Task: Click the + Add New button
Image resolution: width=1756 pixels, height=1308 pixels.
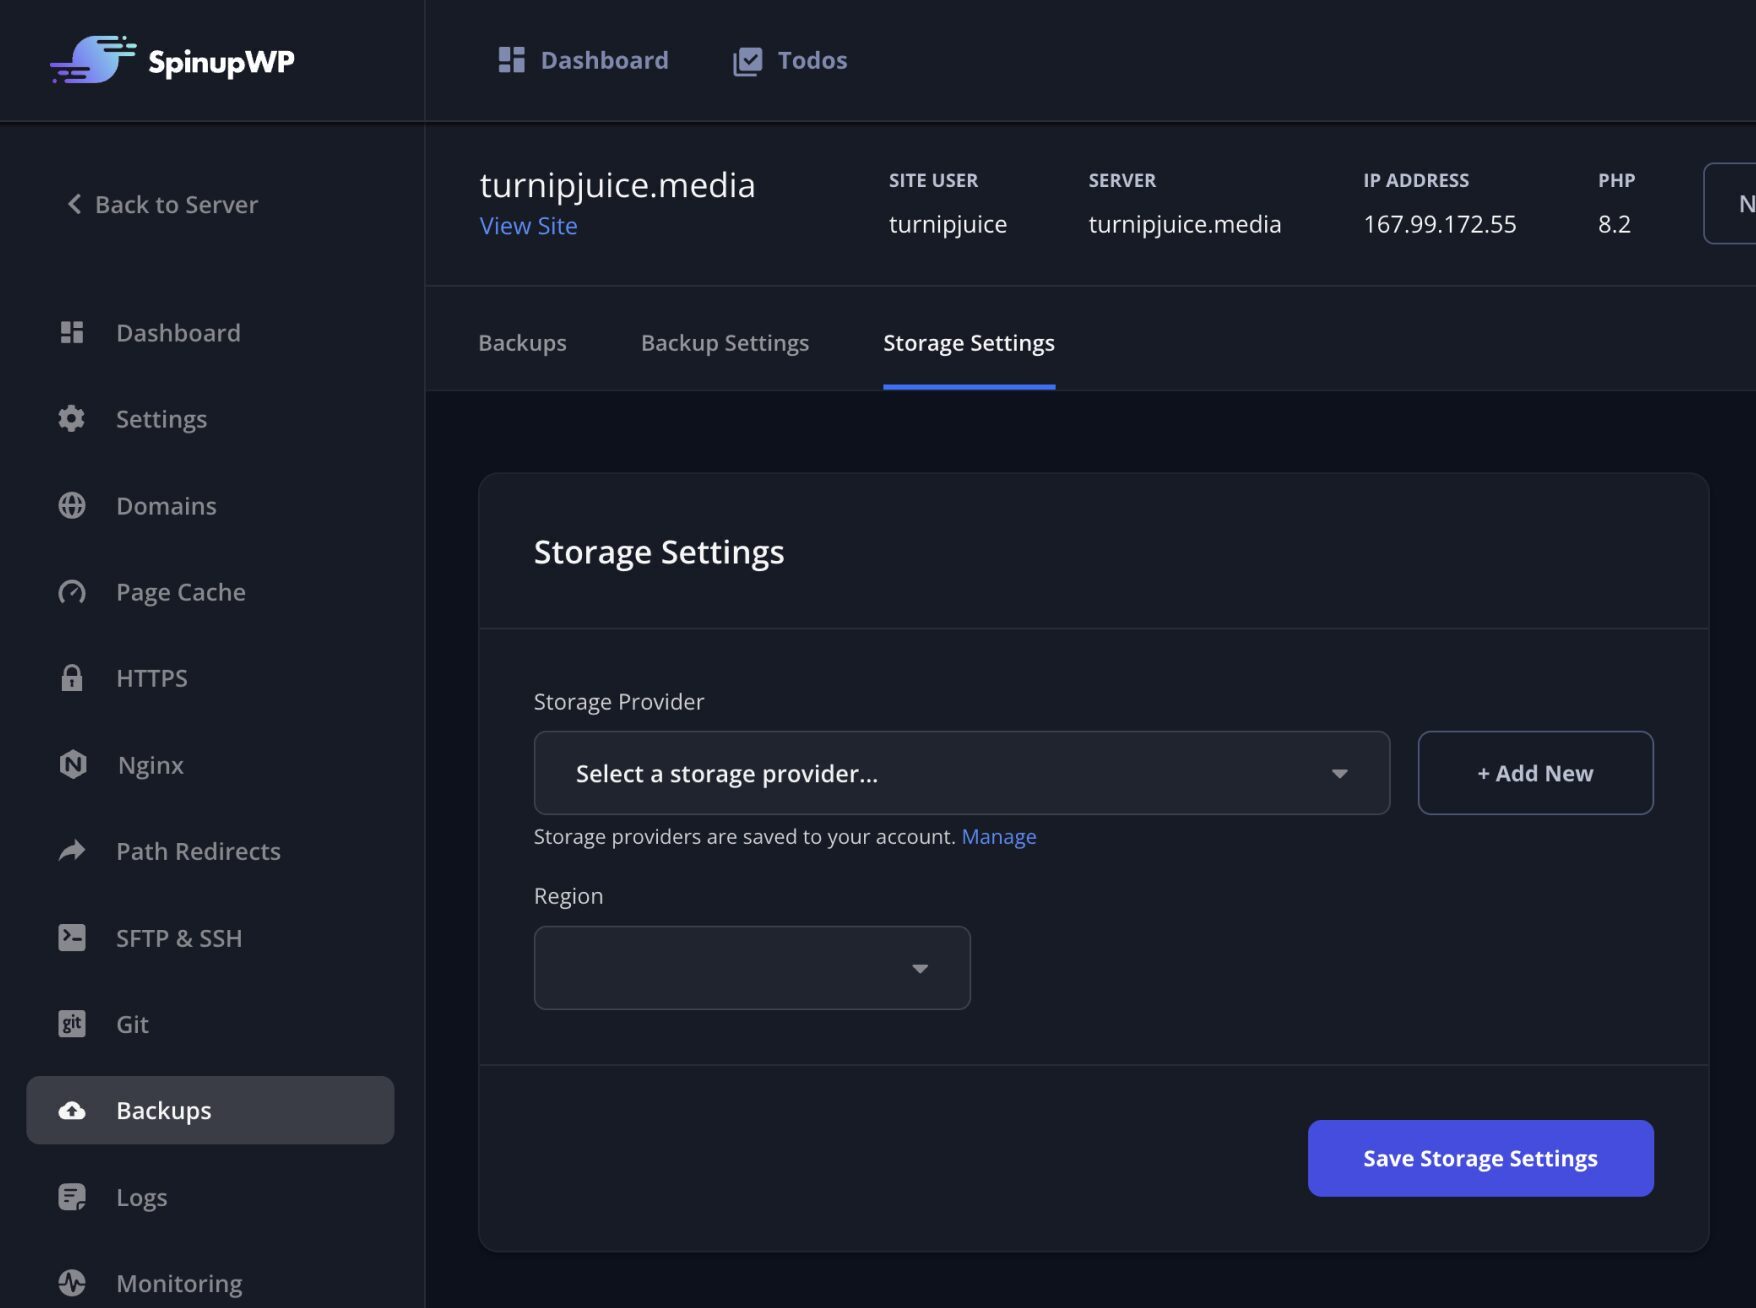Action: (1535, 773)
